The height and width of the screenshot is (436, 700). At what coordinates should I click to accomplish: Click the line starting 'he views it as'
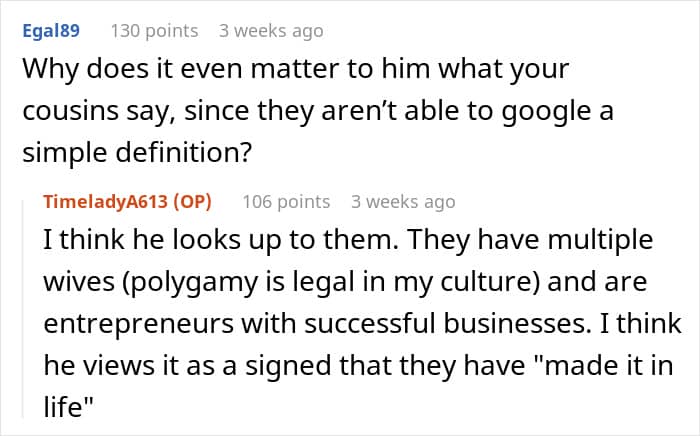[x=358, y=366]
